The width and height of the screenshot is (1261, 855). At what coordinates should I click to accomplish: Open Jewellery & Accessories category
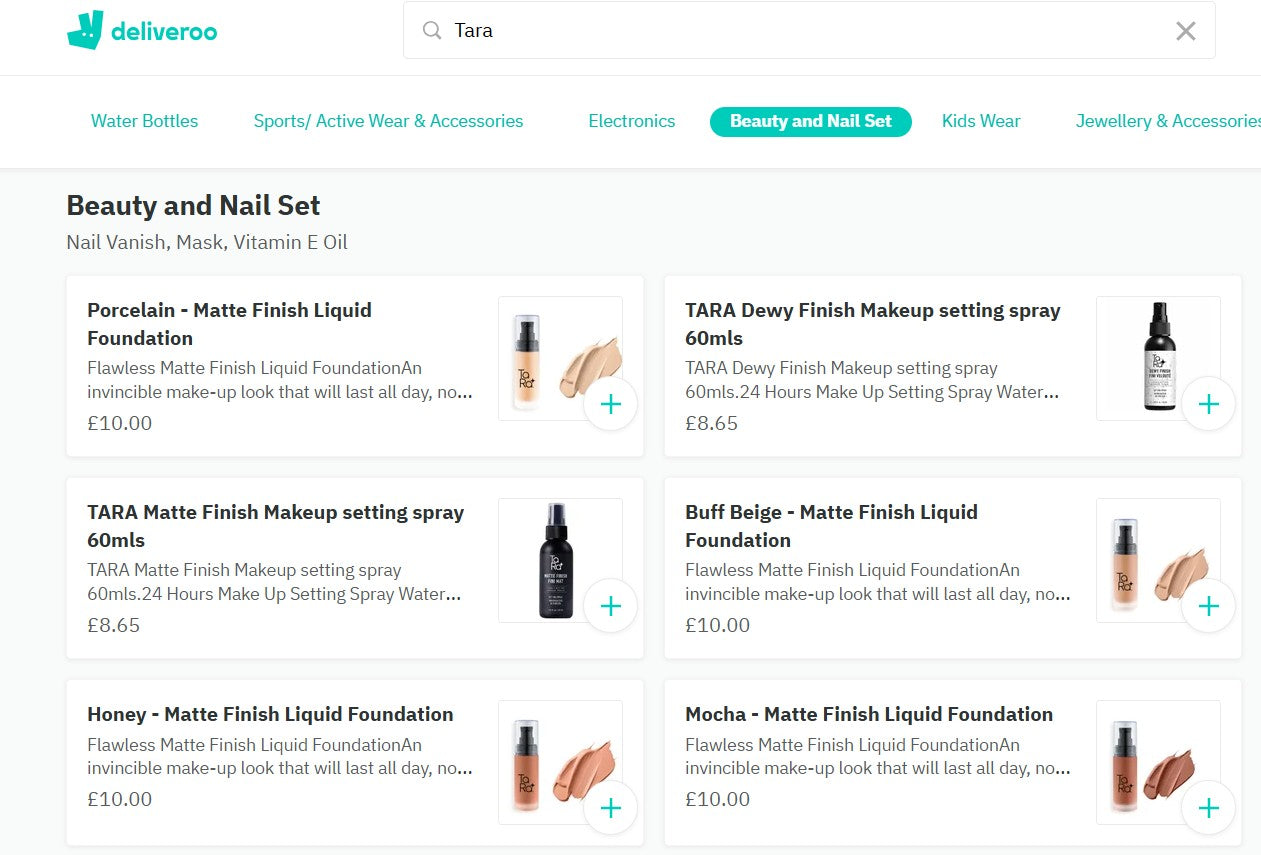[1168, 121]
